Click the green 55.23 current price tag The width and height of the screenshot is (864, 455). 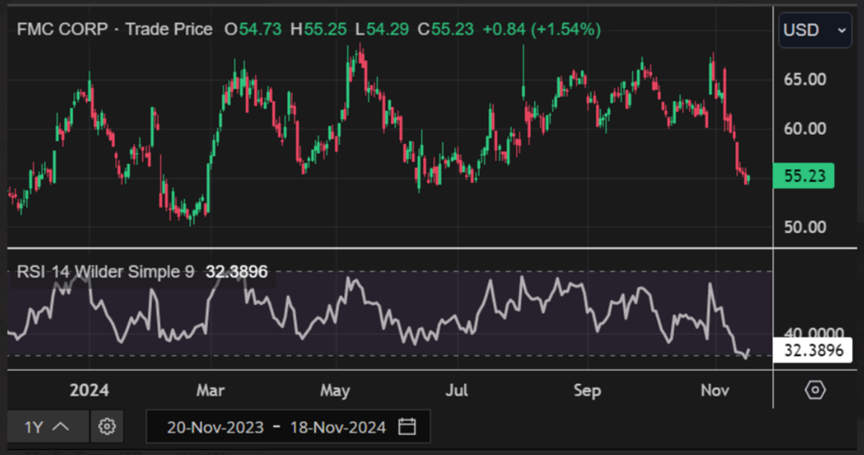(x=803, y=176)
